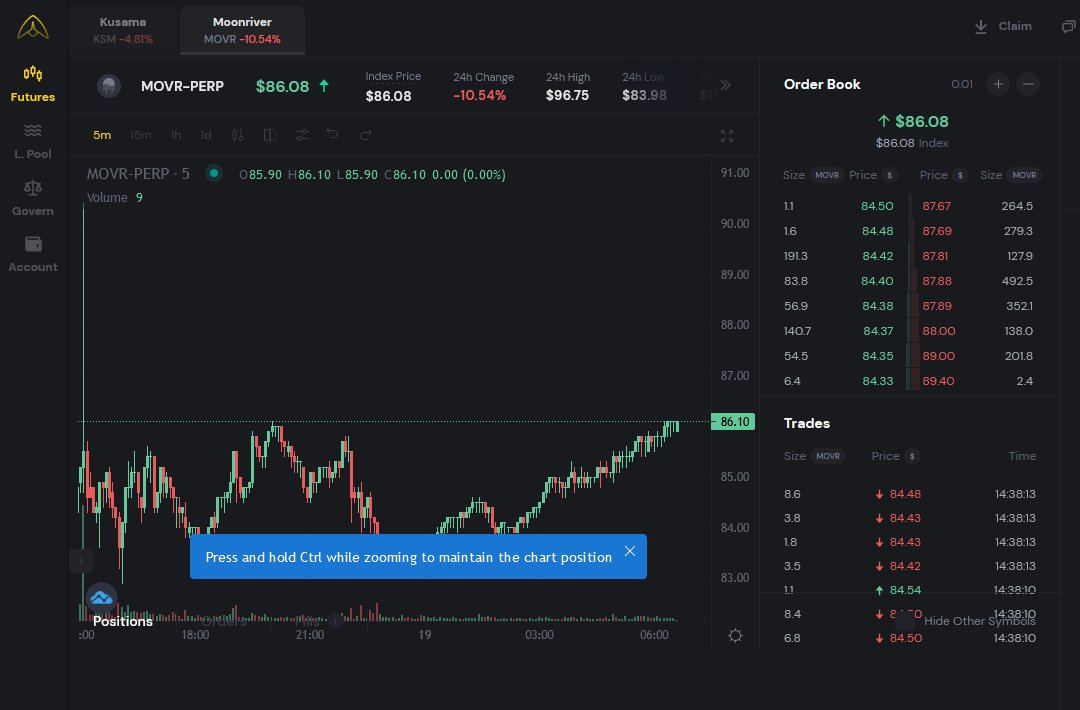The height and width of the screenshot is (710, 1080).
Task: Select bid price 84.42
Action: [x=878, y=256]
